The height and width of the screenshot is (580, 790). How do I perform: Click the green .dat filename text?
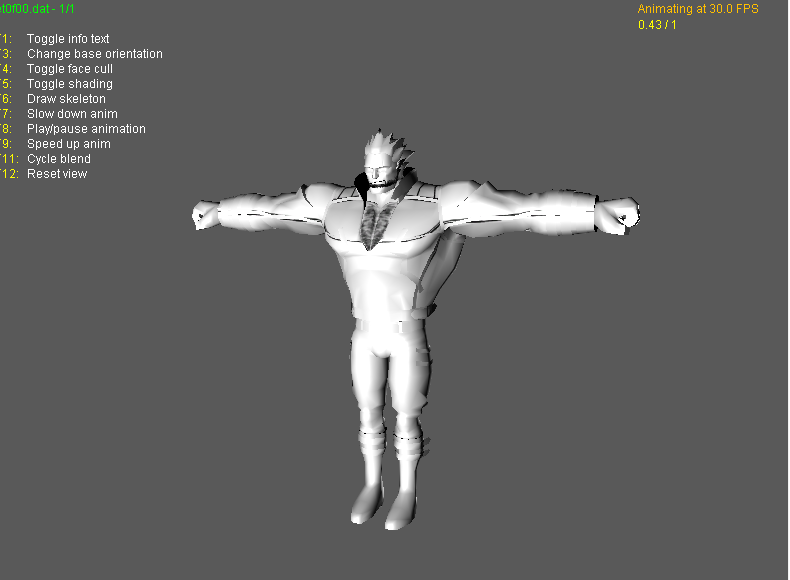pos(37,9)
